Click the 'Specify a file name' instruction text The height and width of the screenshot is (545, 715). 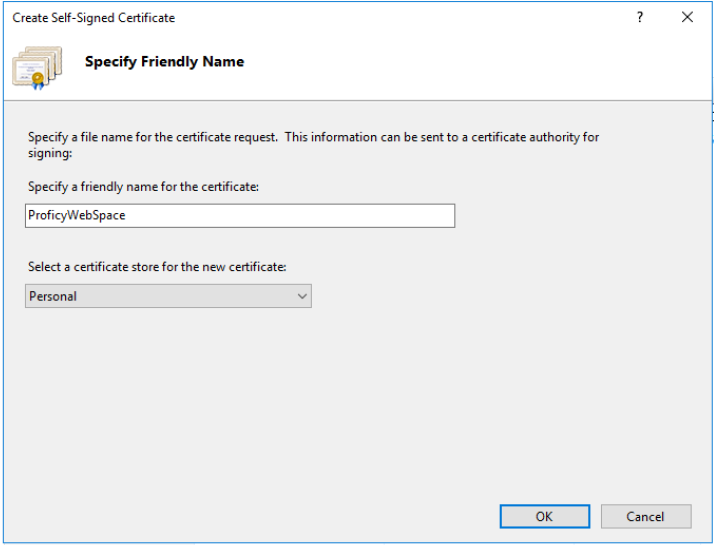[313, 145]
